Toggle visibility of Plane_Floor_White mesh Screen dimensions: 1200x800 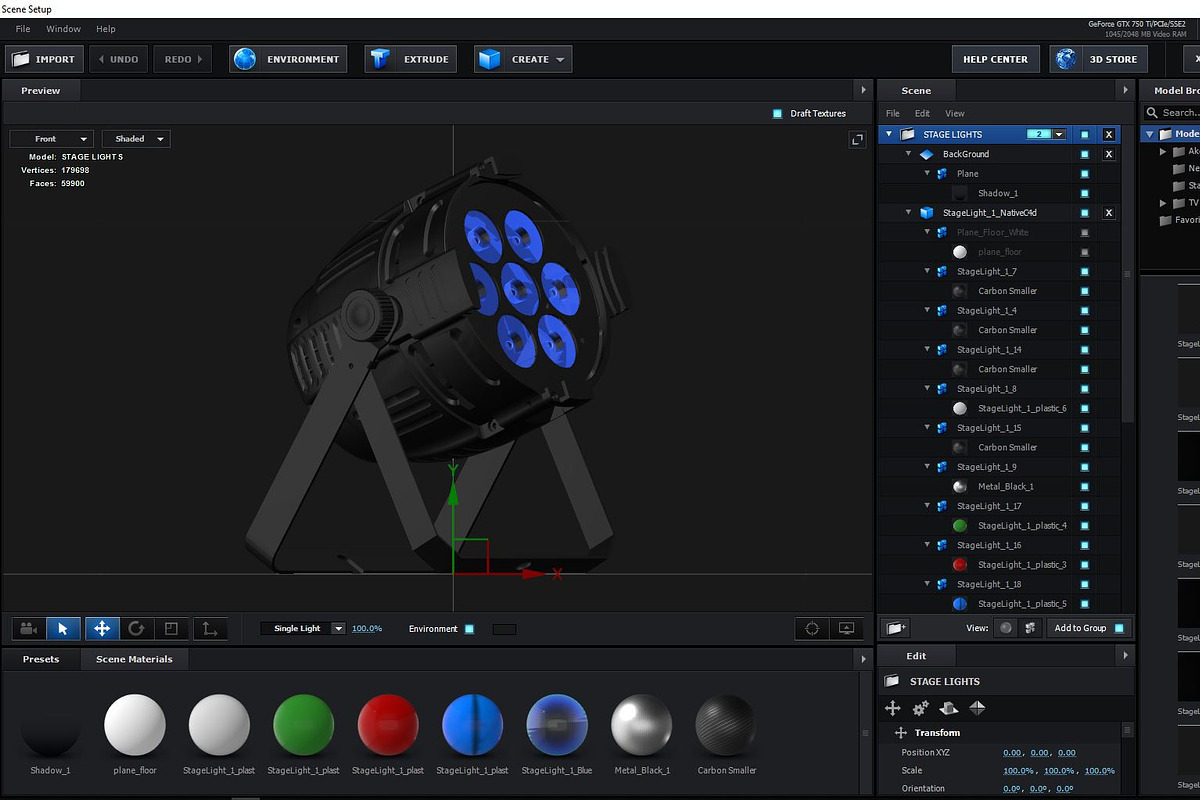click(1085, 232)
